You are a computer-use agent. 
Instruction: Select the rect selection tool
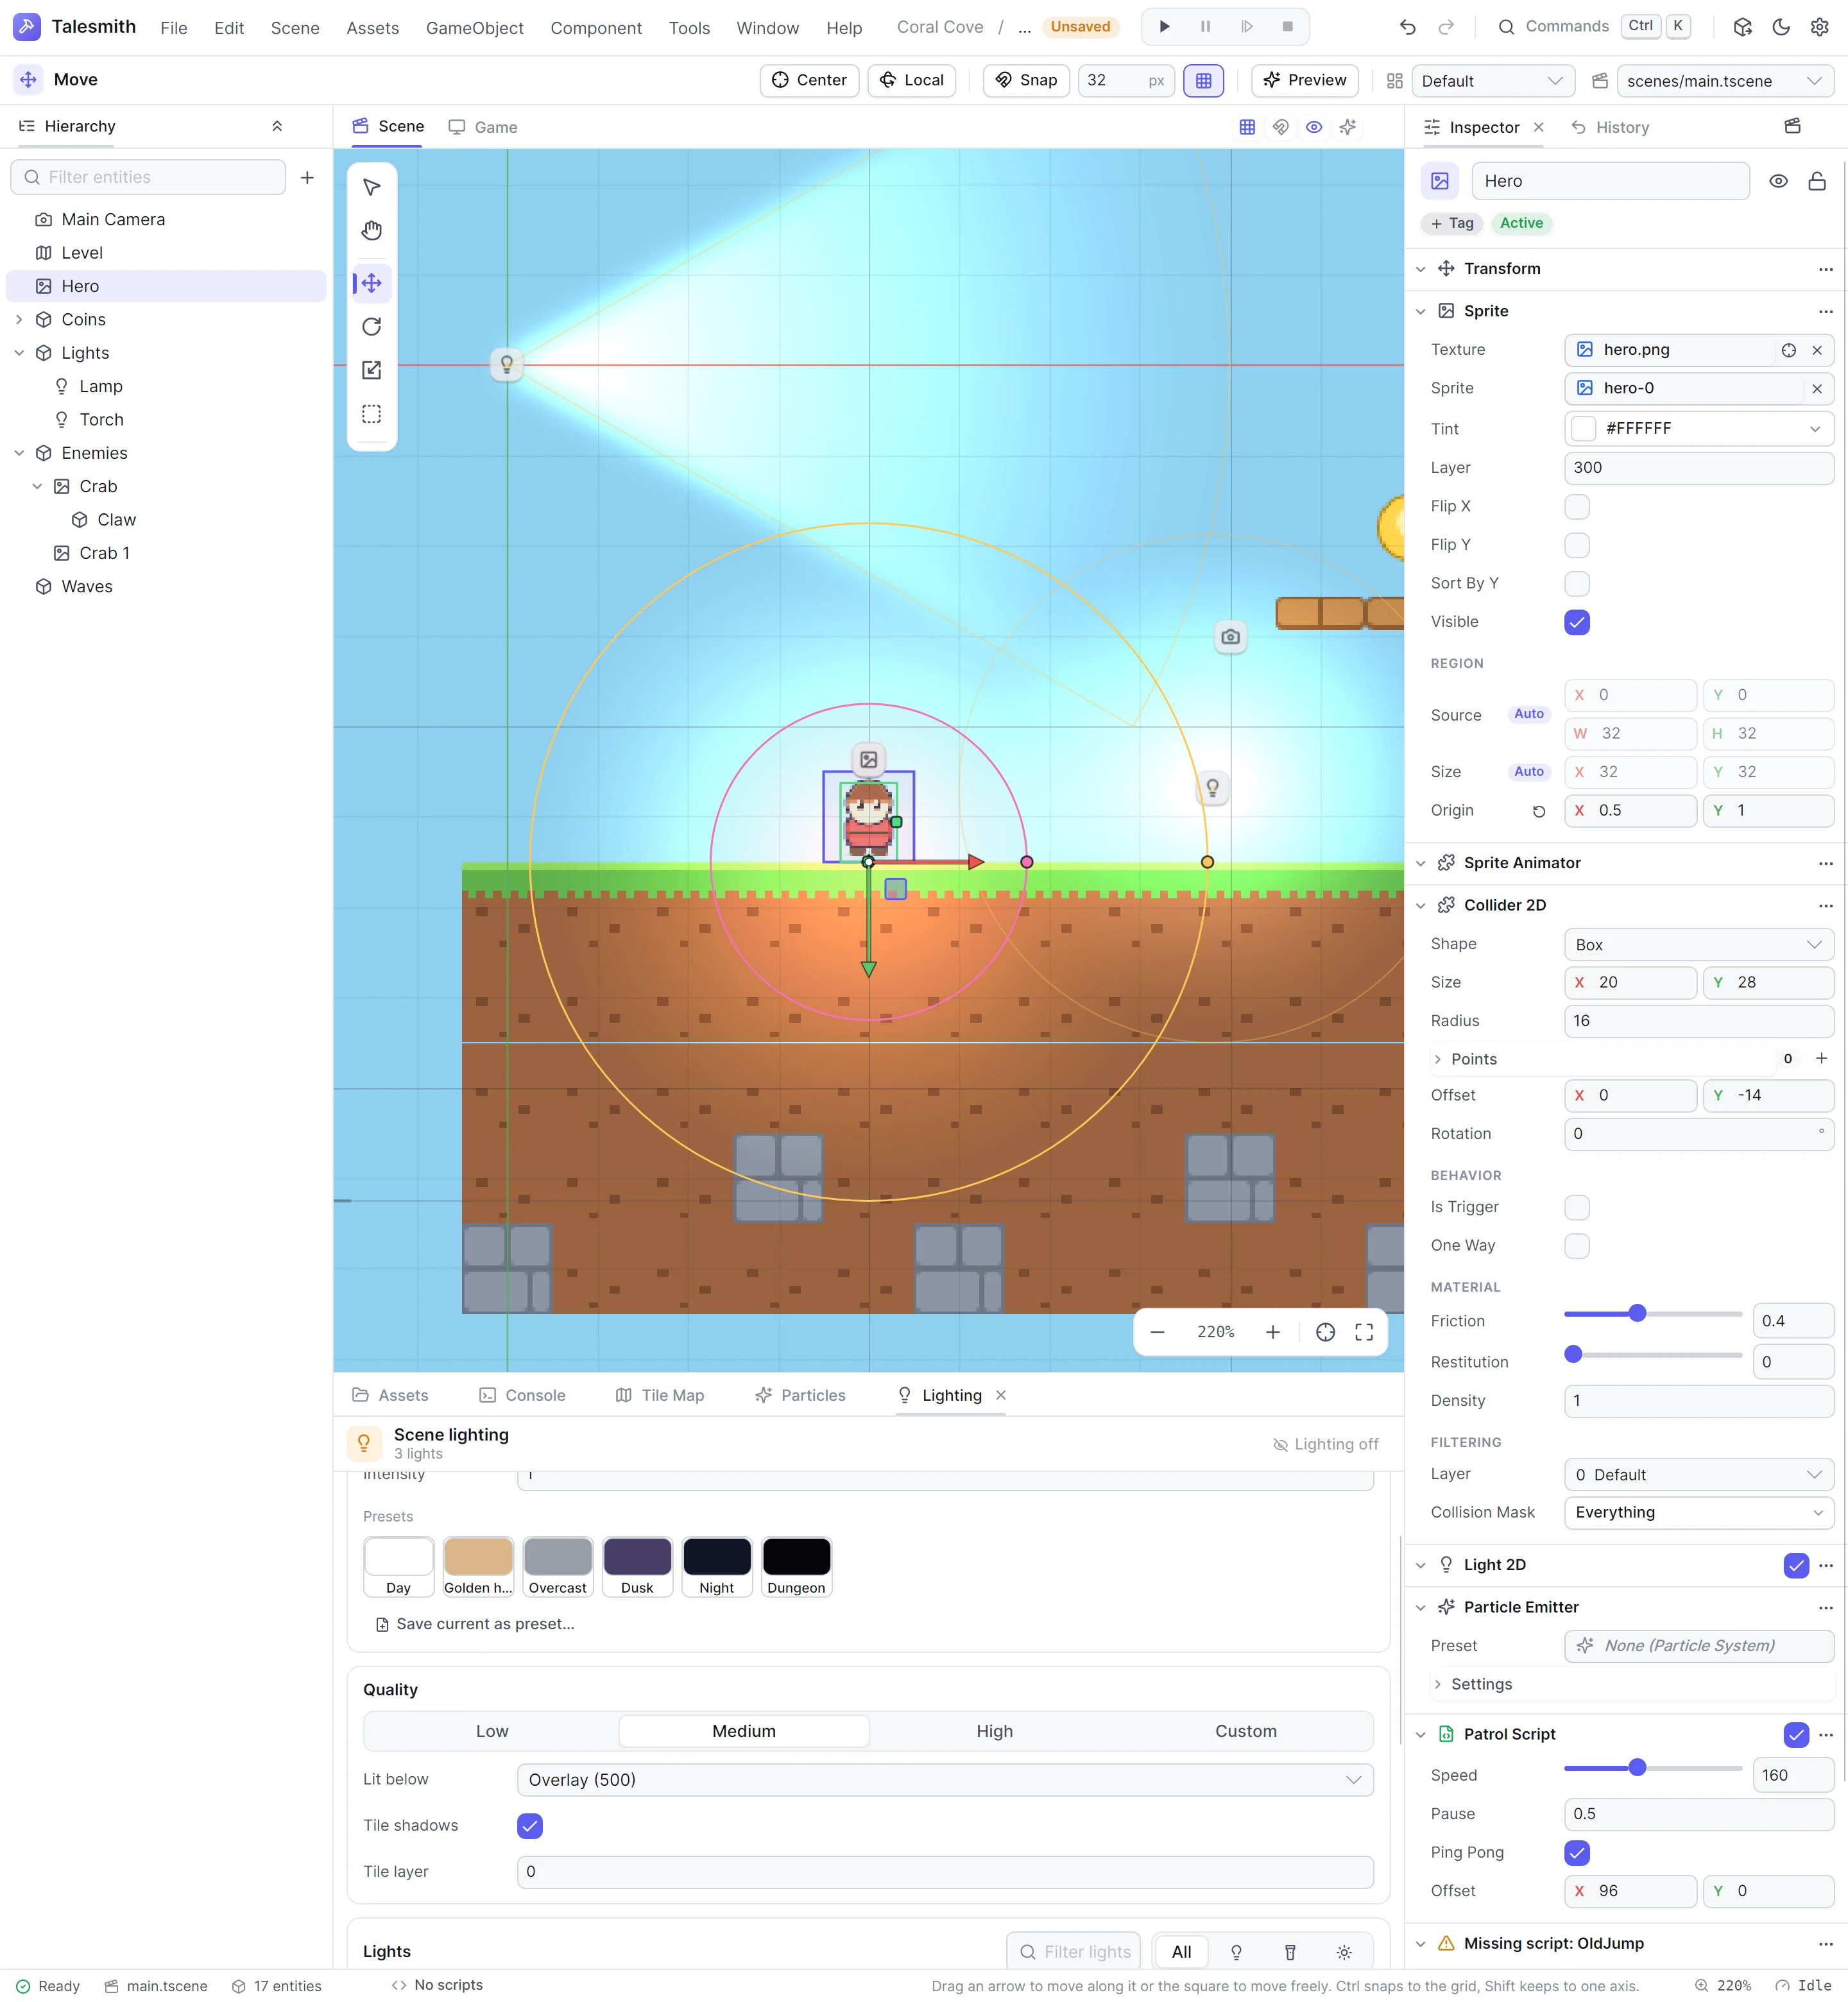click(371, 414)
